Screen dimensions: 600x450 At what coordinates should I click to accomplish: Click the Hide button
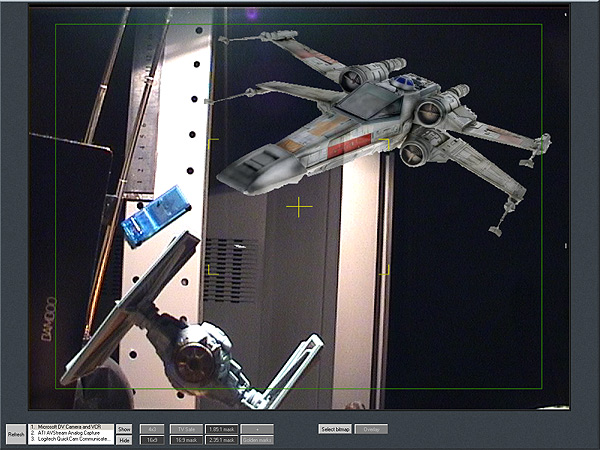click(x=124, y=440)
